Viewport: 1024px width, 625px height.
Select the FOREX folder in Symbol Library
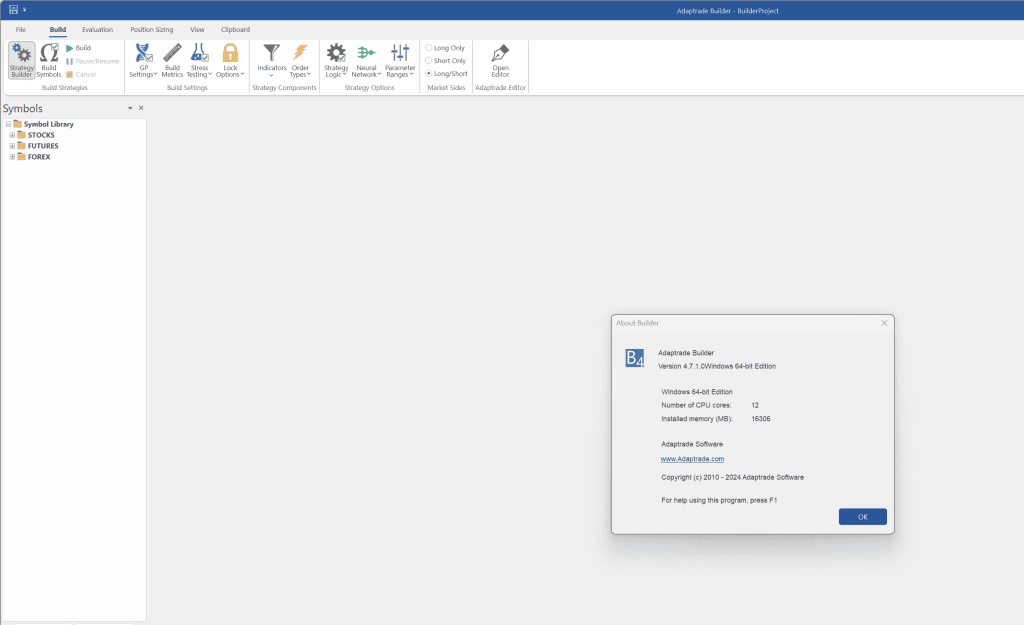pyautogui.click(x=39, y=157)
